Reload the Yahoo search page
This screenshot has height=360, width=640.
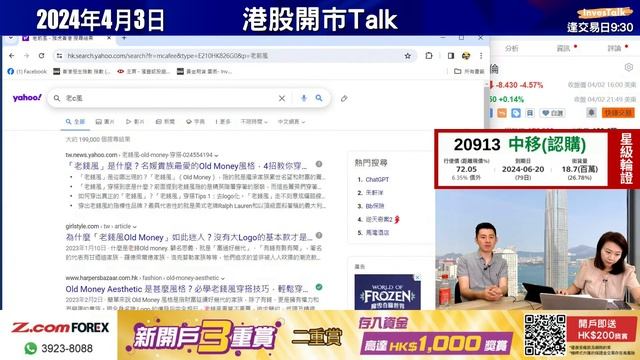coord(42,56)
